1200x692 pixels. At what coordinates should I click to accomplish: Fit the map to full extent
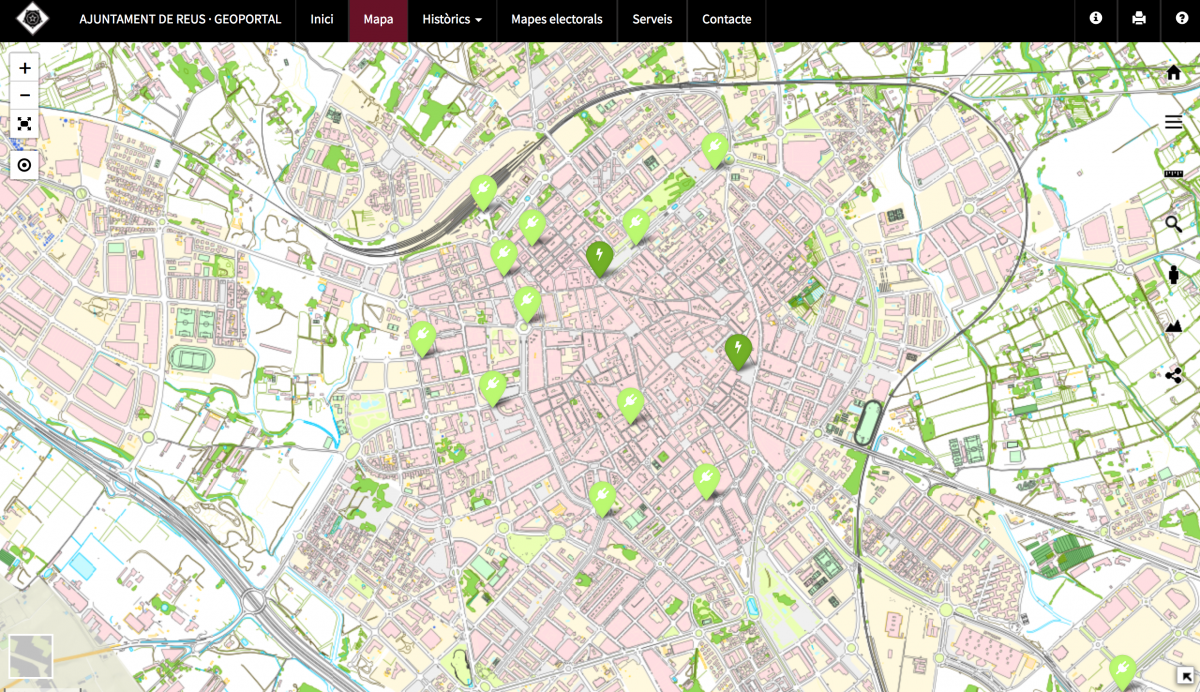25,123
